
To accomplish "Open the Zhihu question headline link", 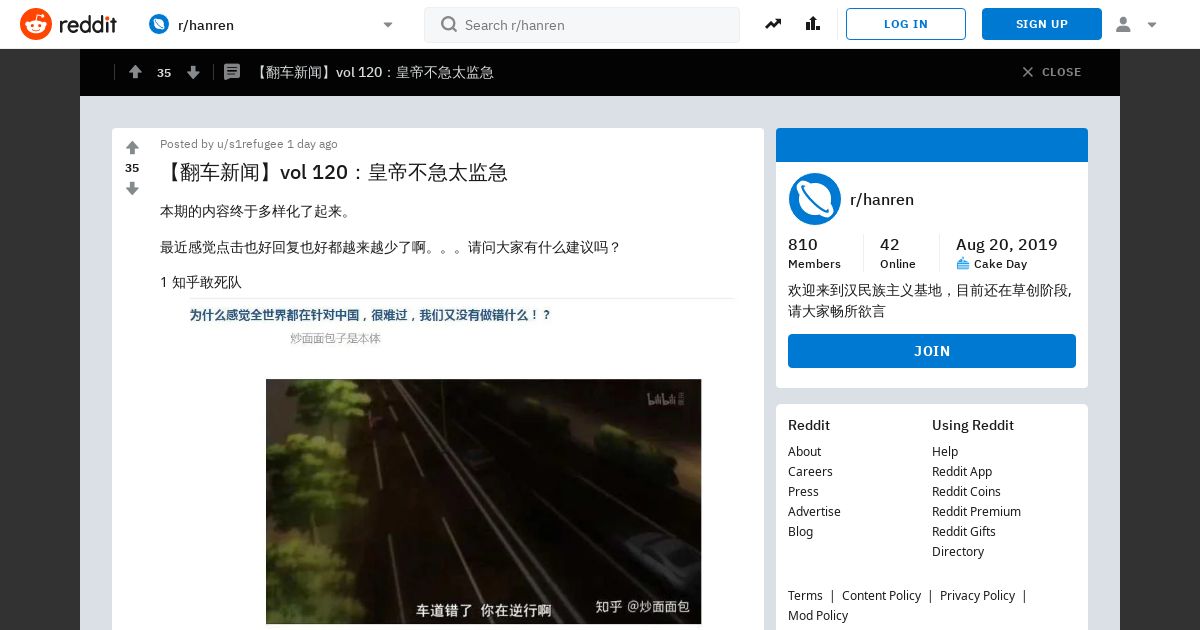I will 370,315.
